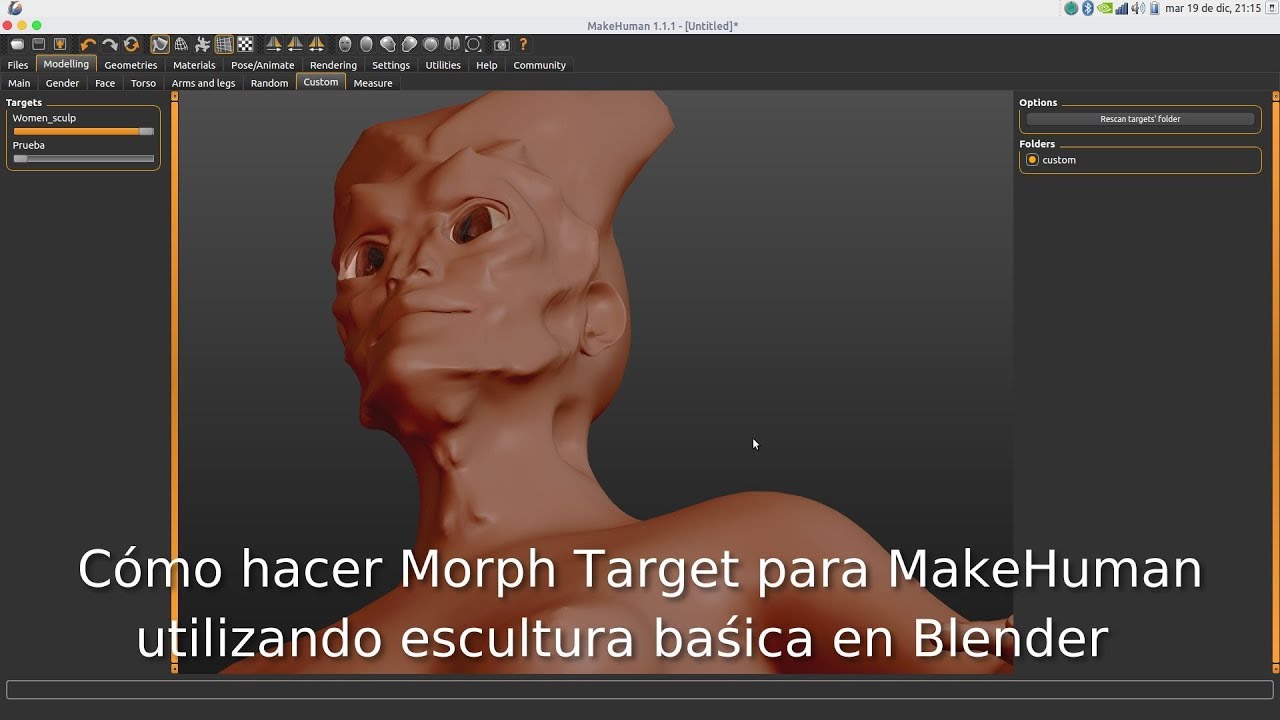Select the Arms and legs sub-tab

tap(203, 83)
